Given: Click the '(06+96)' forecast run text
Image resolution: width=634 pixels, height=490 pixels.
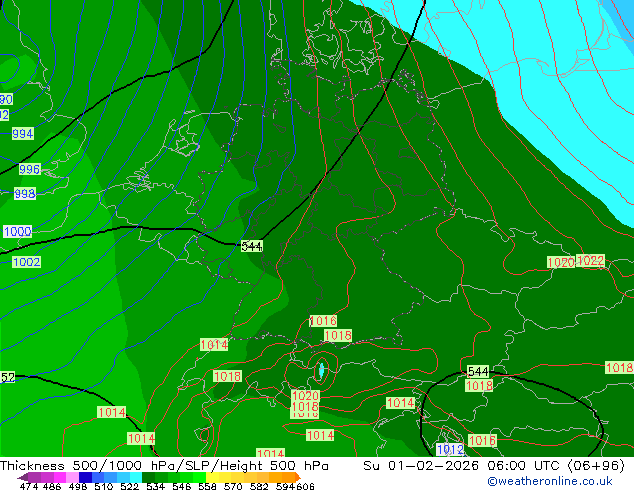Looking at the screenshot, I should [x=596, y=466].
